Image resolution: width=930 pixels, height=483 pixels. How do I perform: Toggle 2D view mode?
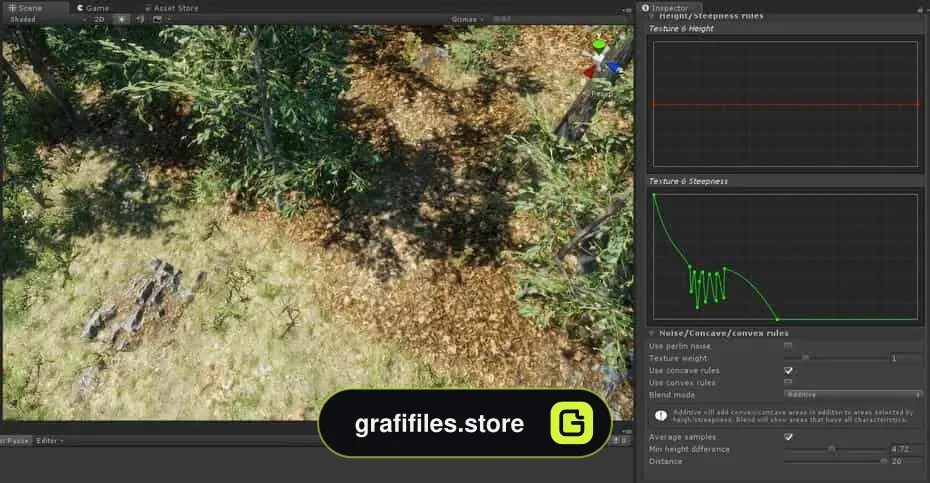point(100,19)
